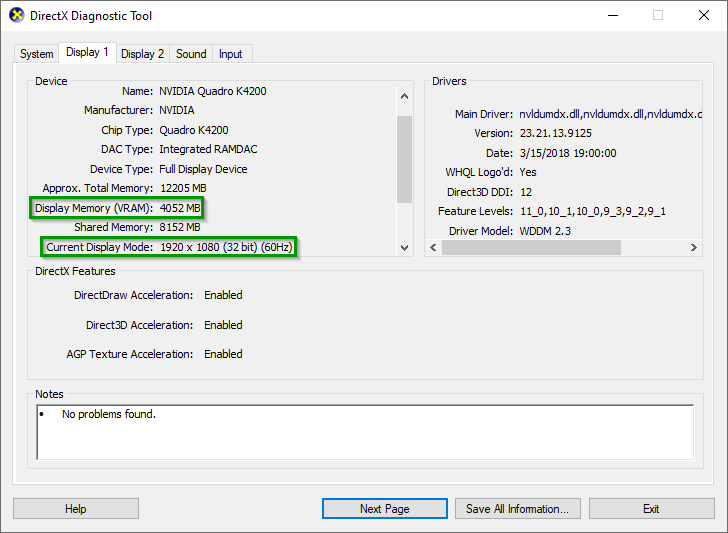Go to the Sound tab

(x=191, y=54)
